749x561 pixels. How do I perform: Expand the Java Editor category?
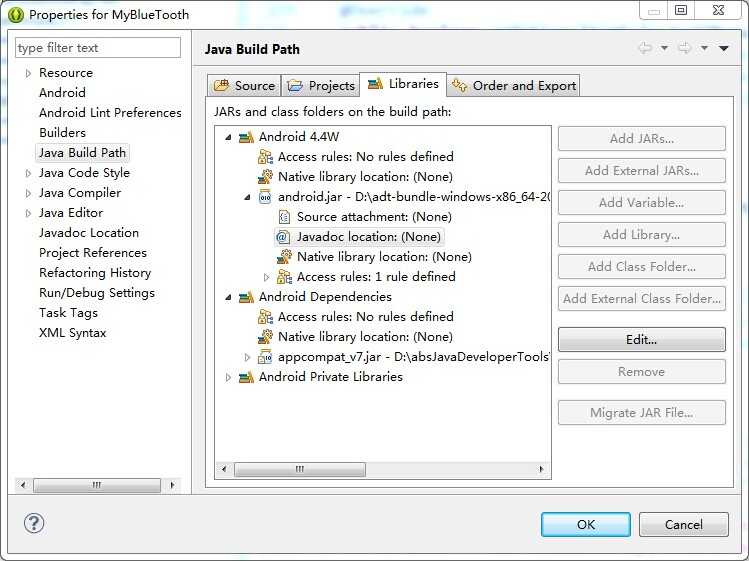pos(28,213)
